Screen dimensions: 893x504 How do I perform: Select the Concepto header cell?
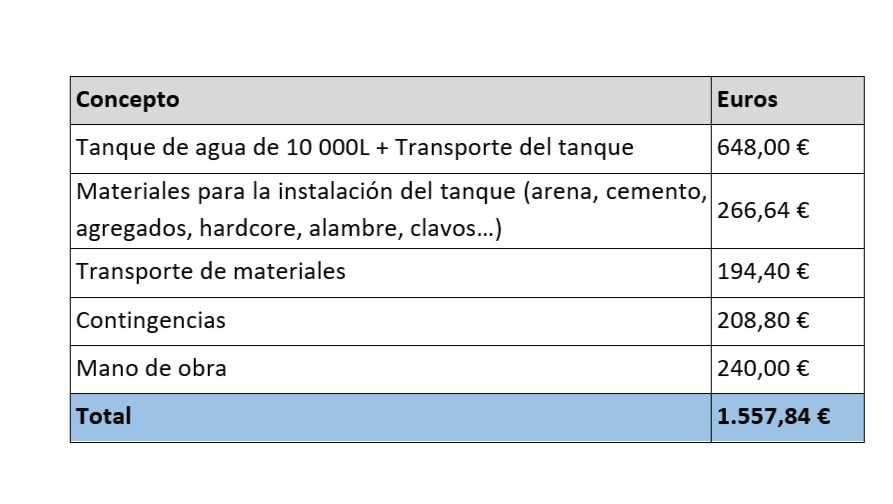tap(391, 100)
